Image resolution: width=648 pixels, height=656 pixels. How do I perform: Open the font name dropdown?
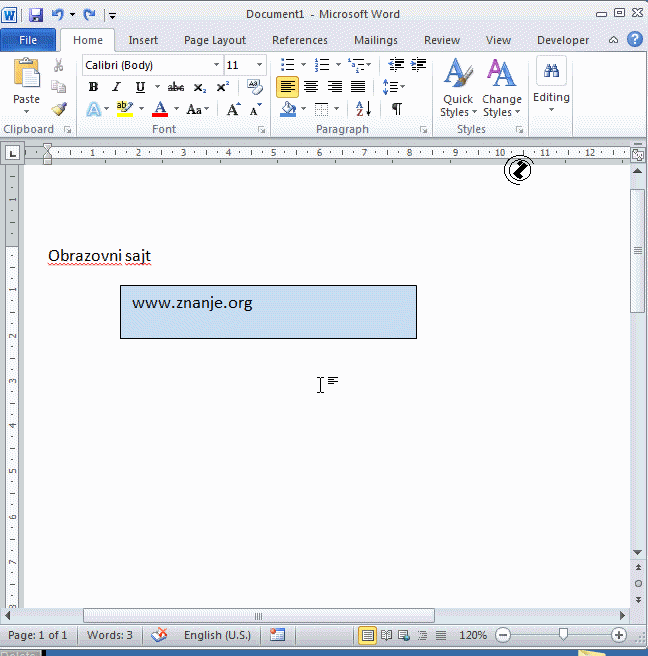216,65
